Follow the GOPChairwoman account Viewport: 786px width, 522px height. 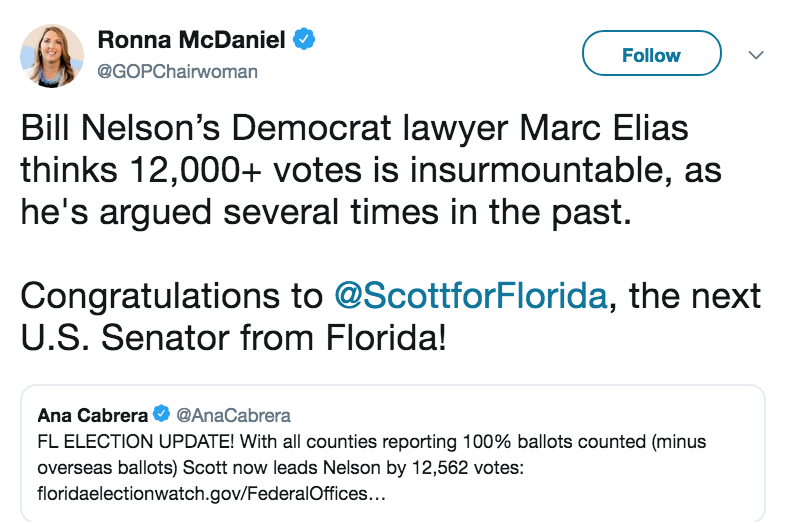pyautogui.click(x=652, y=53)
